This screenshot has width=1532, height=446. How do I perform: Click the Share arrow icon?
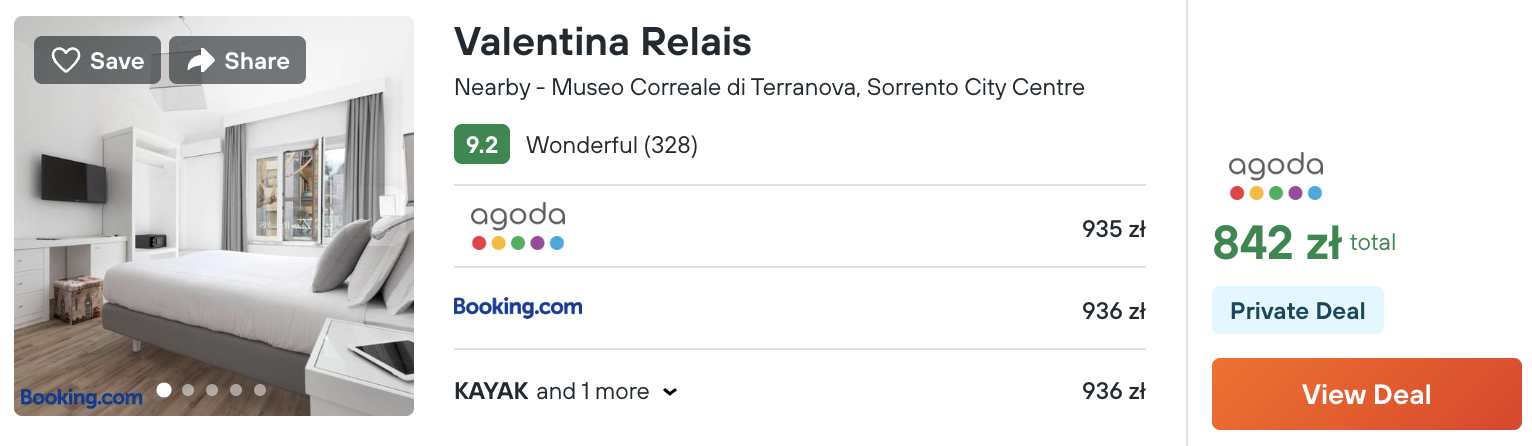201,61
